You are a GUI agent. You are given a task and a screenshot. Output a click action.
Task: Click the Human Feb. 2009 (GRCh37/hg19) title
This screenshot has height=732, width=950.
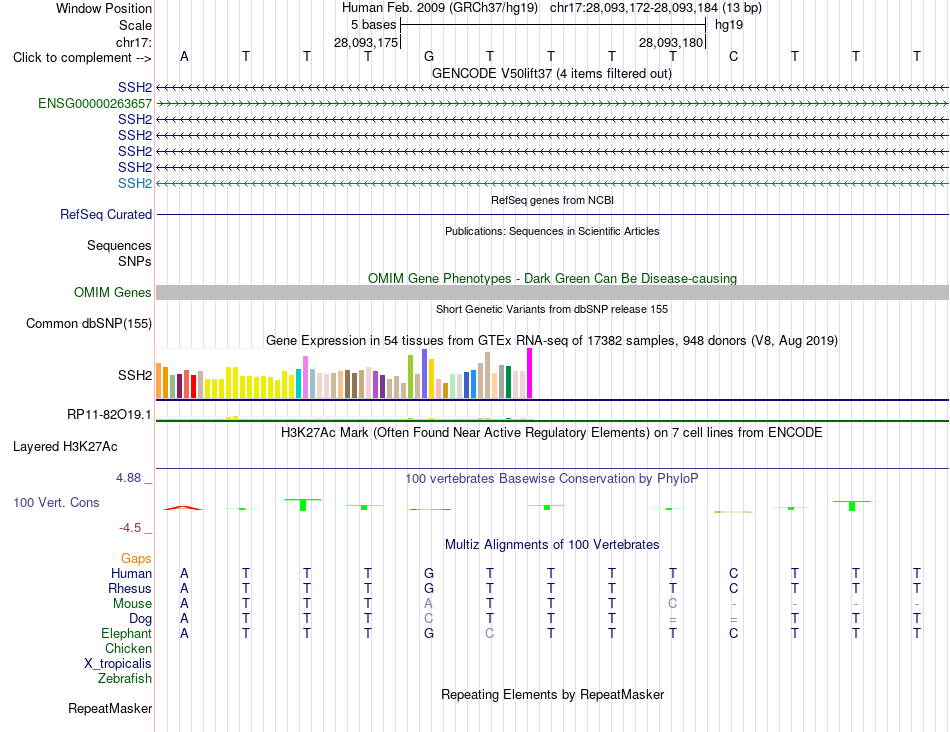pyautogui.click(x=440, y=8)
